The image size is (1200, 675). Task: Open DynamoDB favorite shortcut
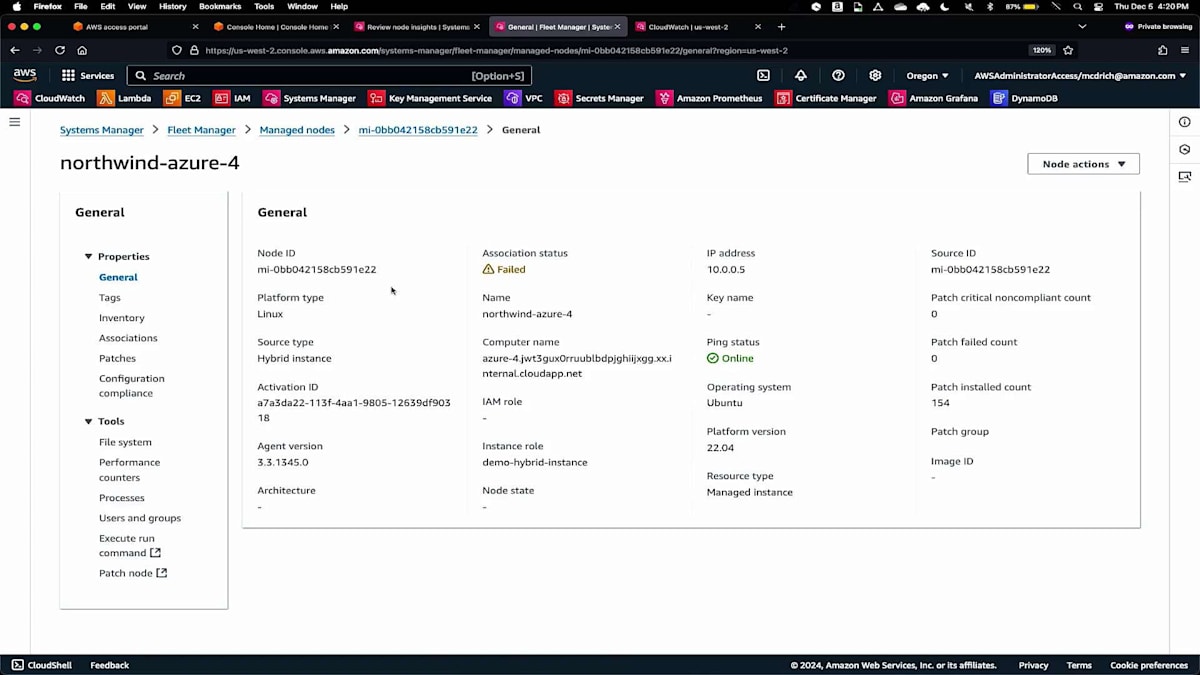(1025, 98)
